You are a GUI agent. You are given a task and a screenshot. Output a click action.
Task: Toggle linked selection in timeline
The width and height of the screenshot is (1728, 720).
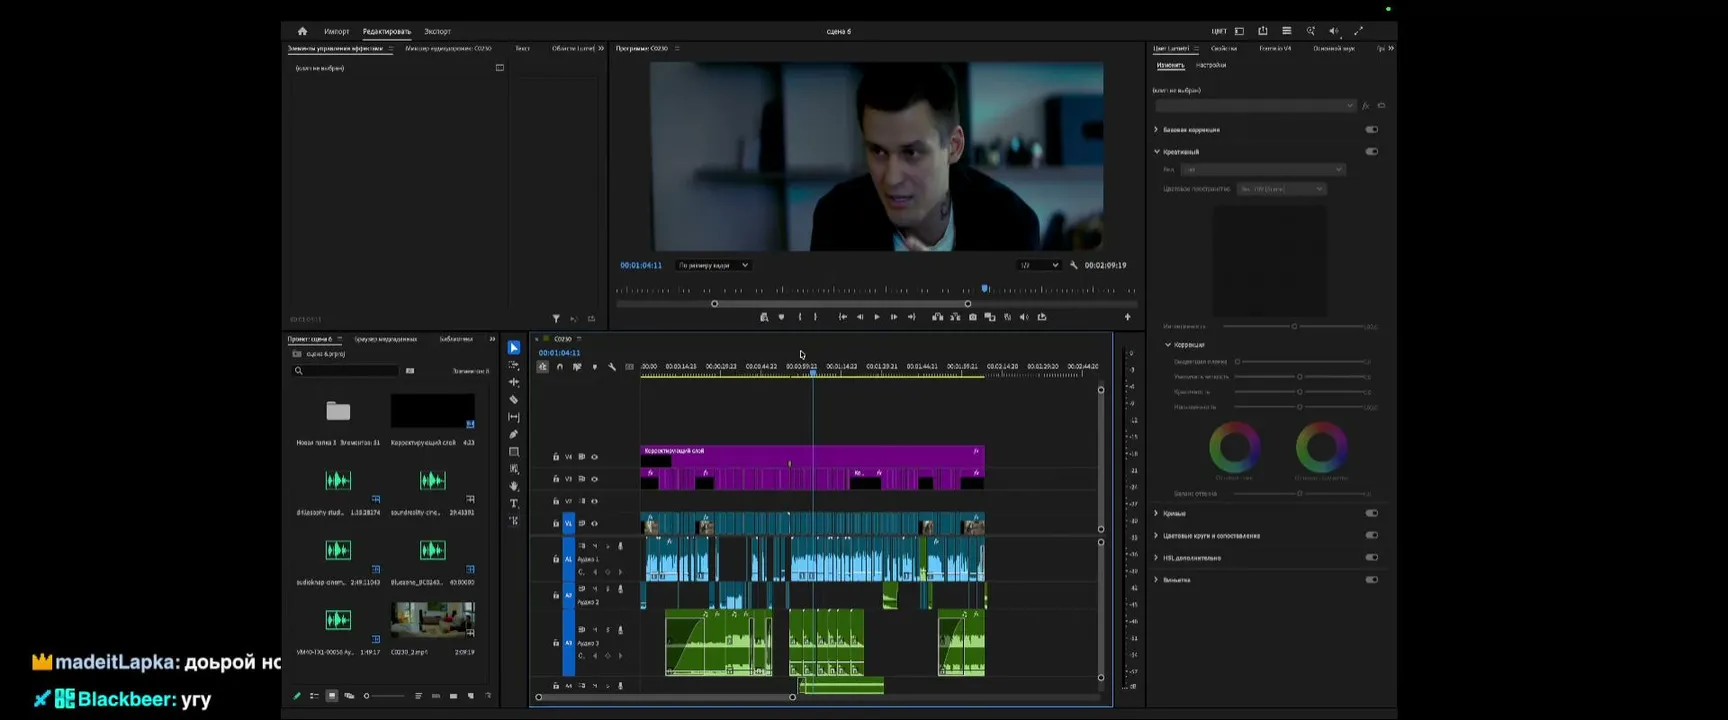tap(577, 367)
